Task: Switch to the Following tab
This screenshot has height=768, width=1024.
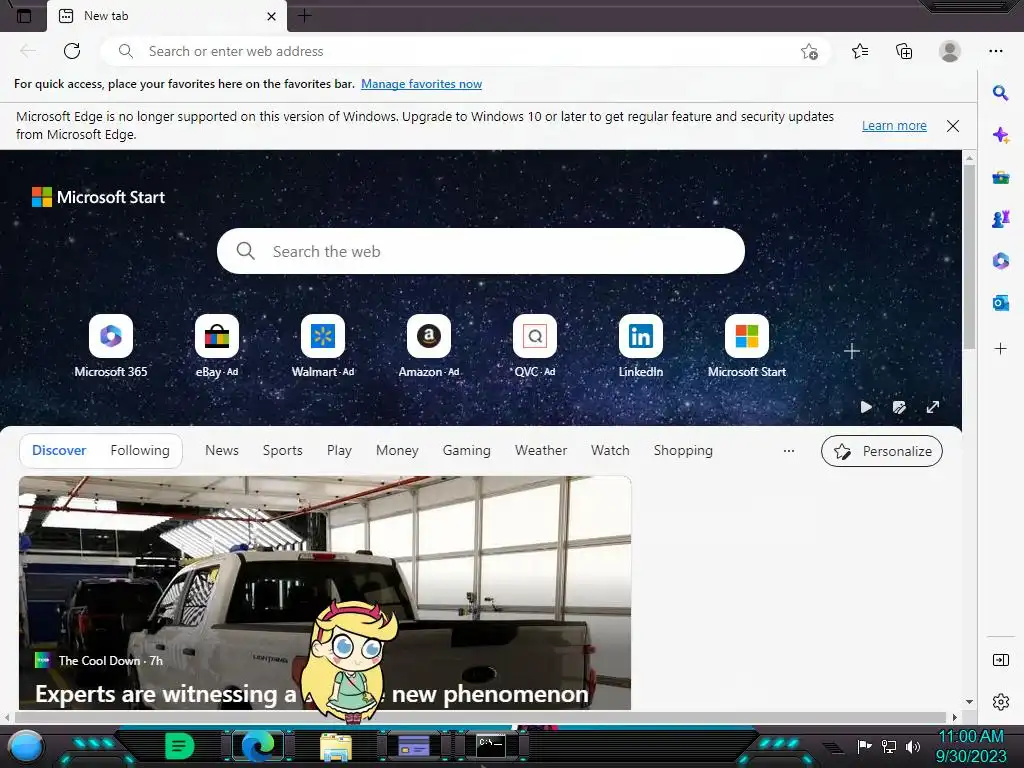Action: click(x=140, y=451)
